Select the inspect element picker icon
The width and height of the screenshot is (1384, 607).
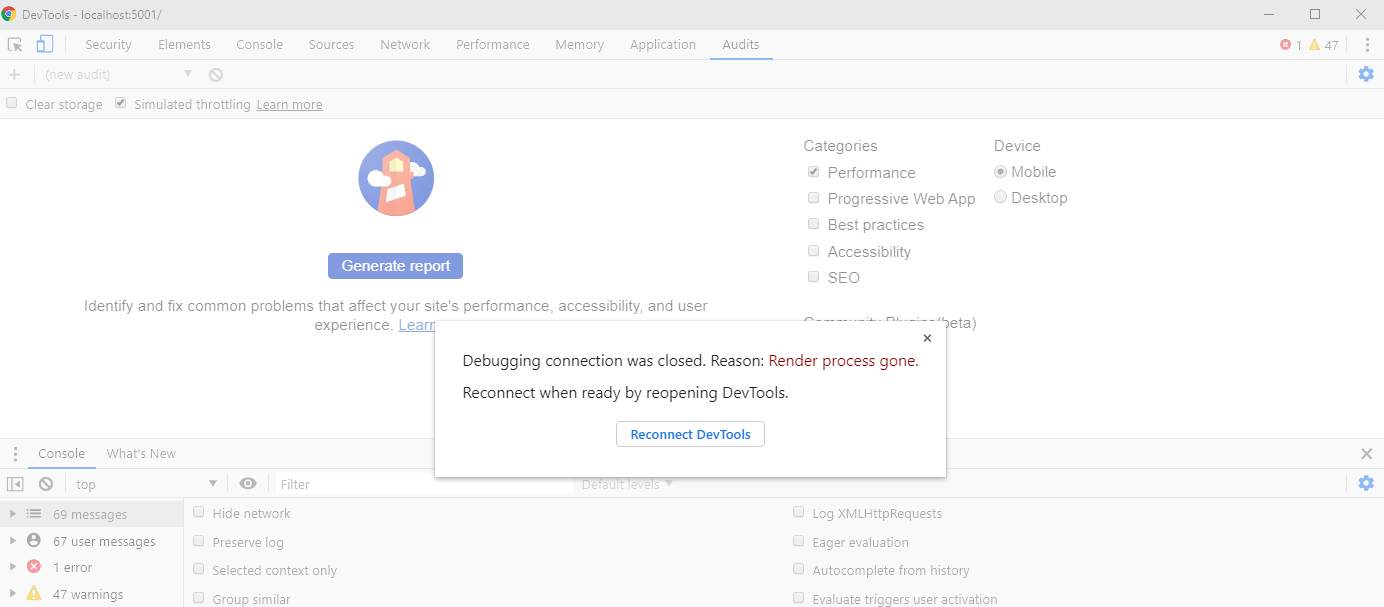pos(15,45)
